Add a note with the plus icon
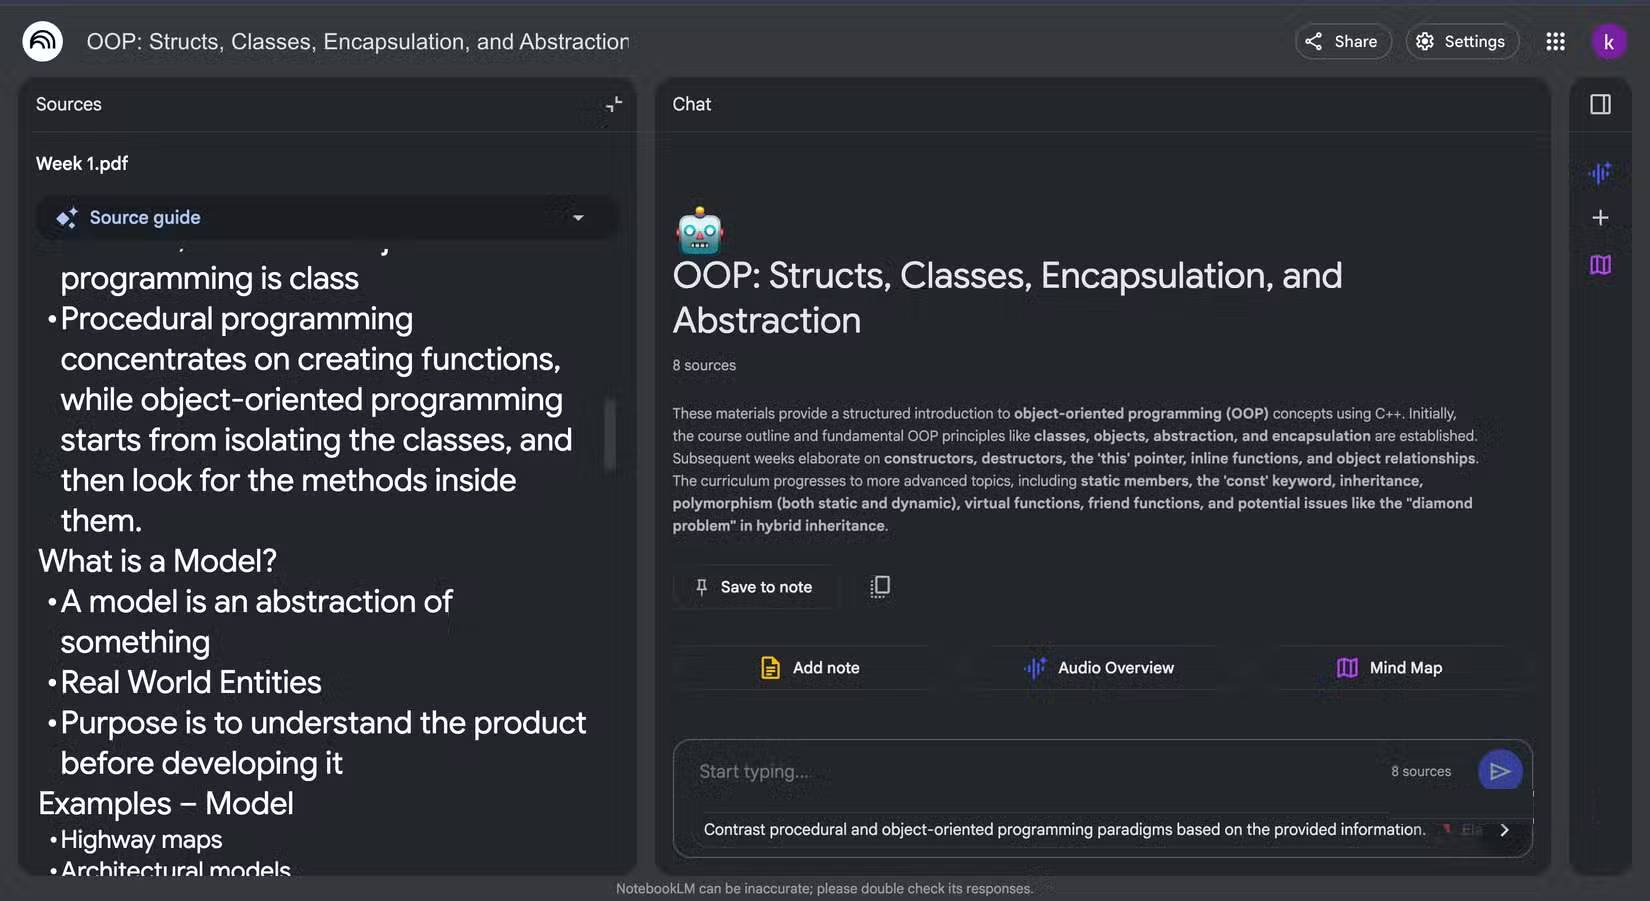Screen dimensions: 1650x901 coord(1600,217)
